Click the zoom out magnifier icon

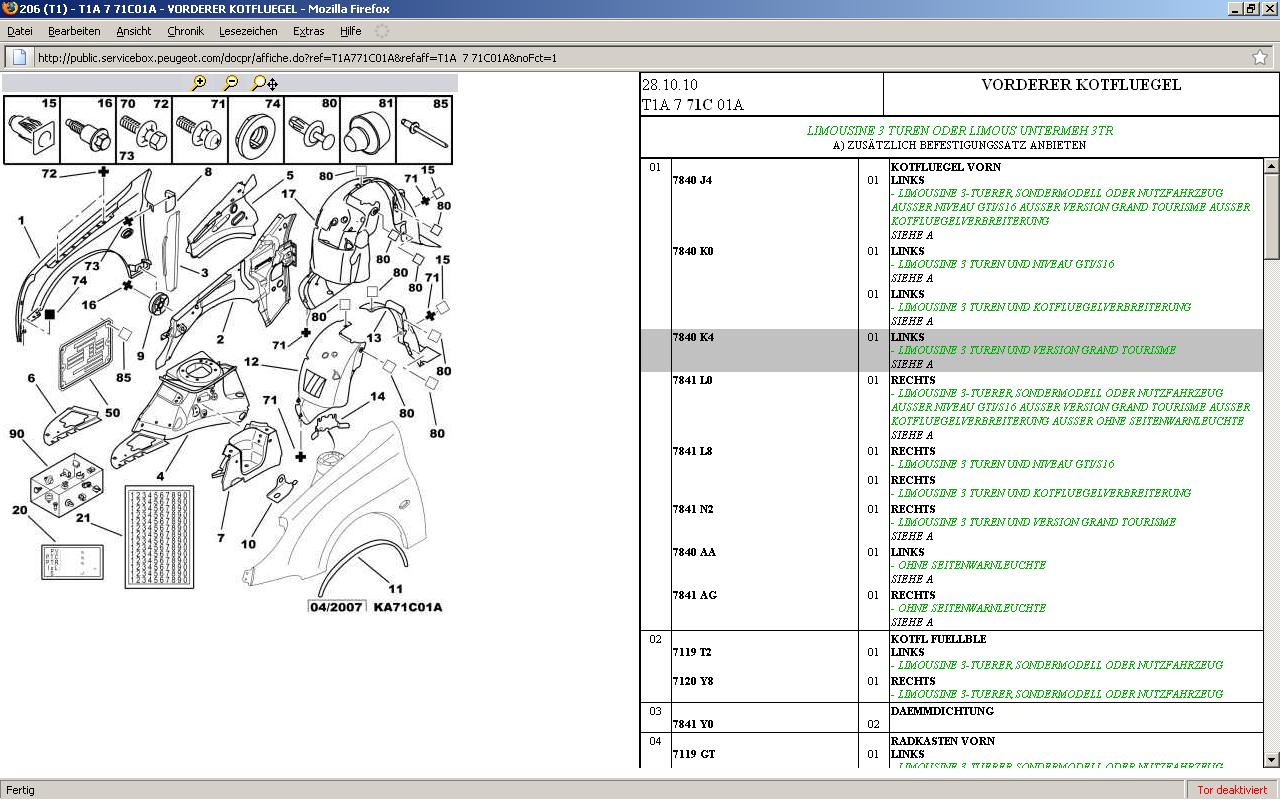(x=230, y=83)
